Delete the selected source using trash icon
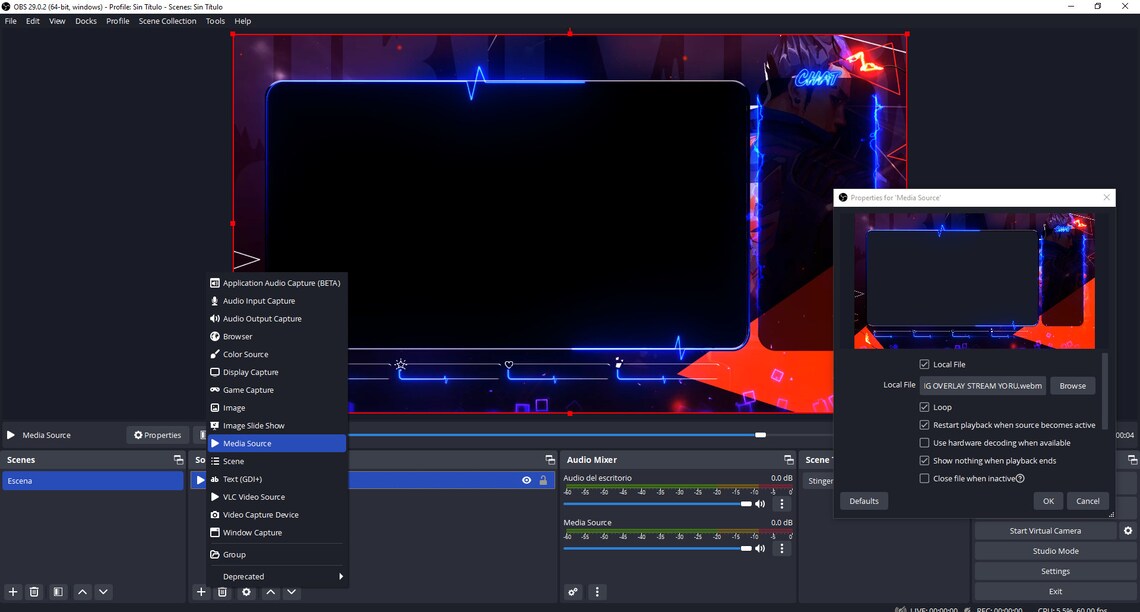The image size is (1140, 612). pyautogui.click(x=222, y=592)
